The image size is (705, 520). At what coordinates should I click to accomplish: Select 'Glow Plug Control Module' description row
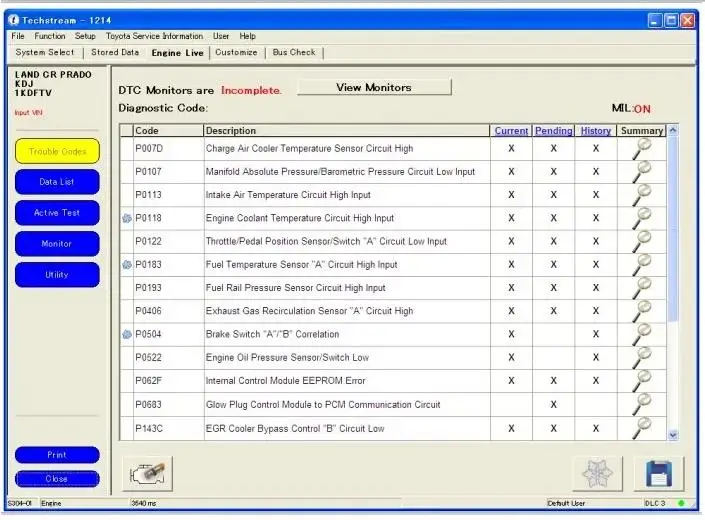tap(323, 404)
